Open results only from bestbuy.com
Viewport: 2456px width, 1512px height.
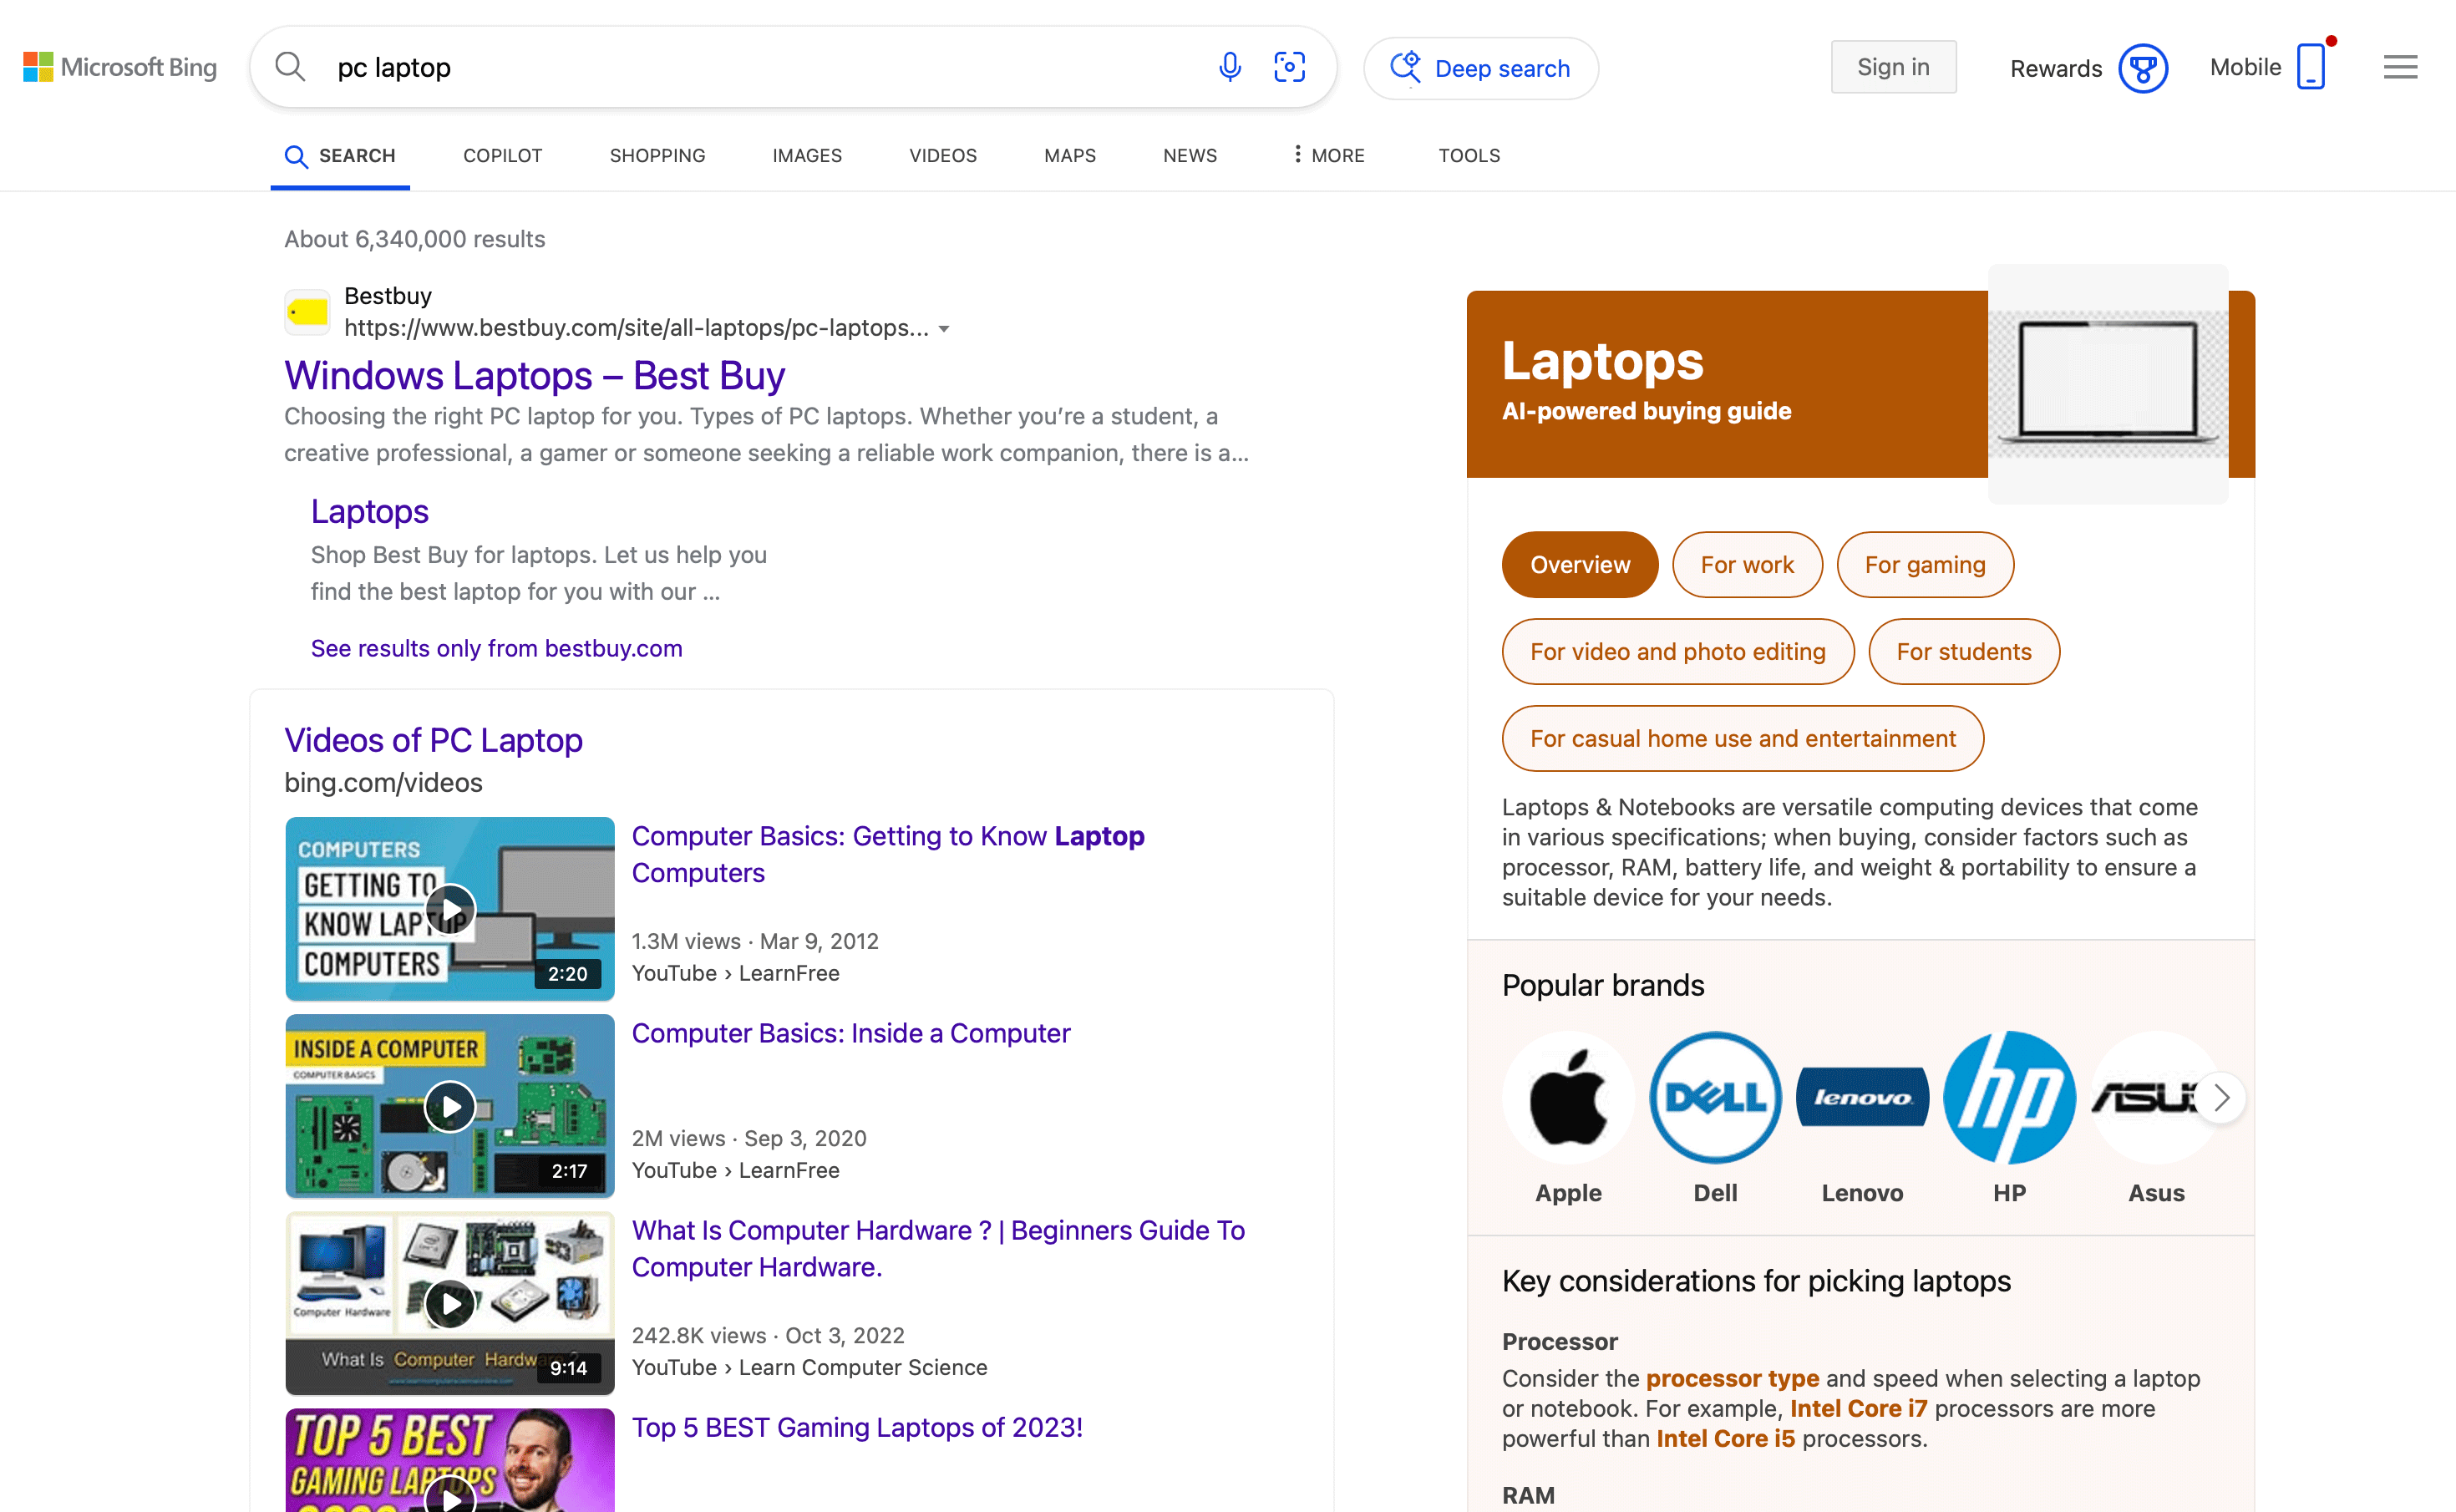pos(496,648)
